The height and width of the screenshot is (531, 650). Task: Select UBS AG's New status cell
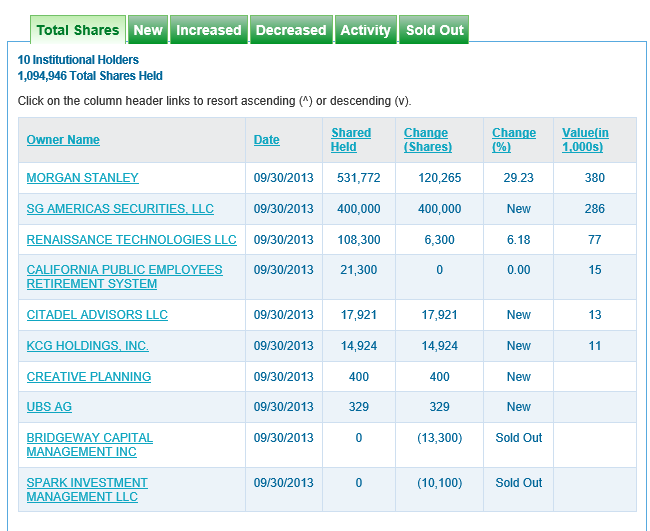coord(519,407)
